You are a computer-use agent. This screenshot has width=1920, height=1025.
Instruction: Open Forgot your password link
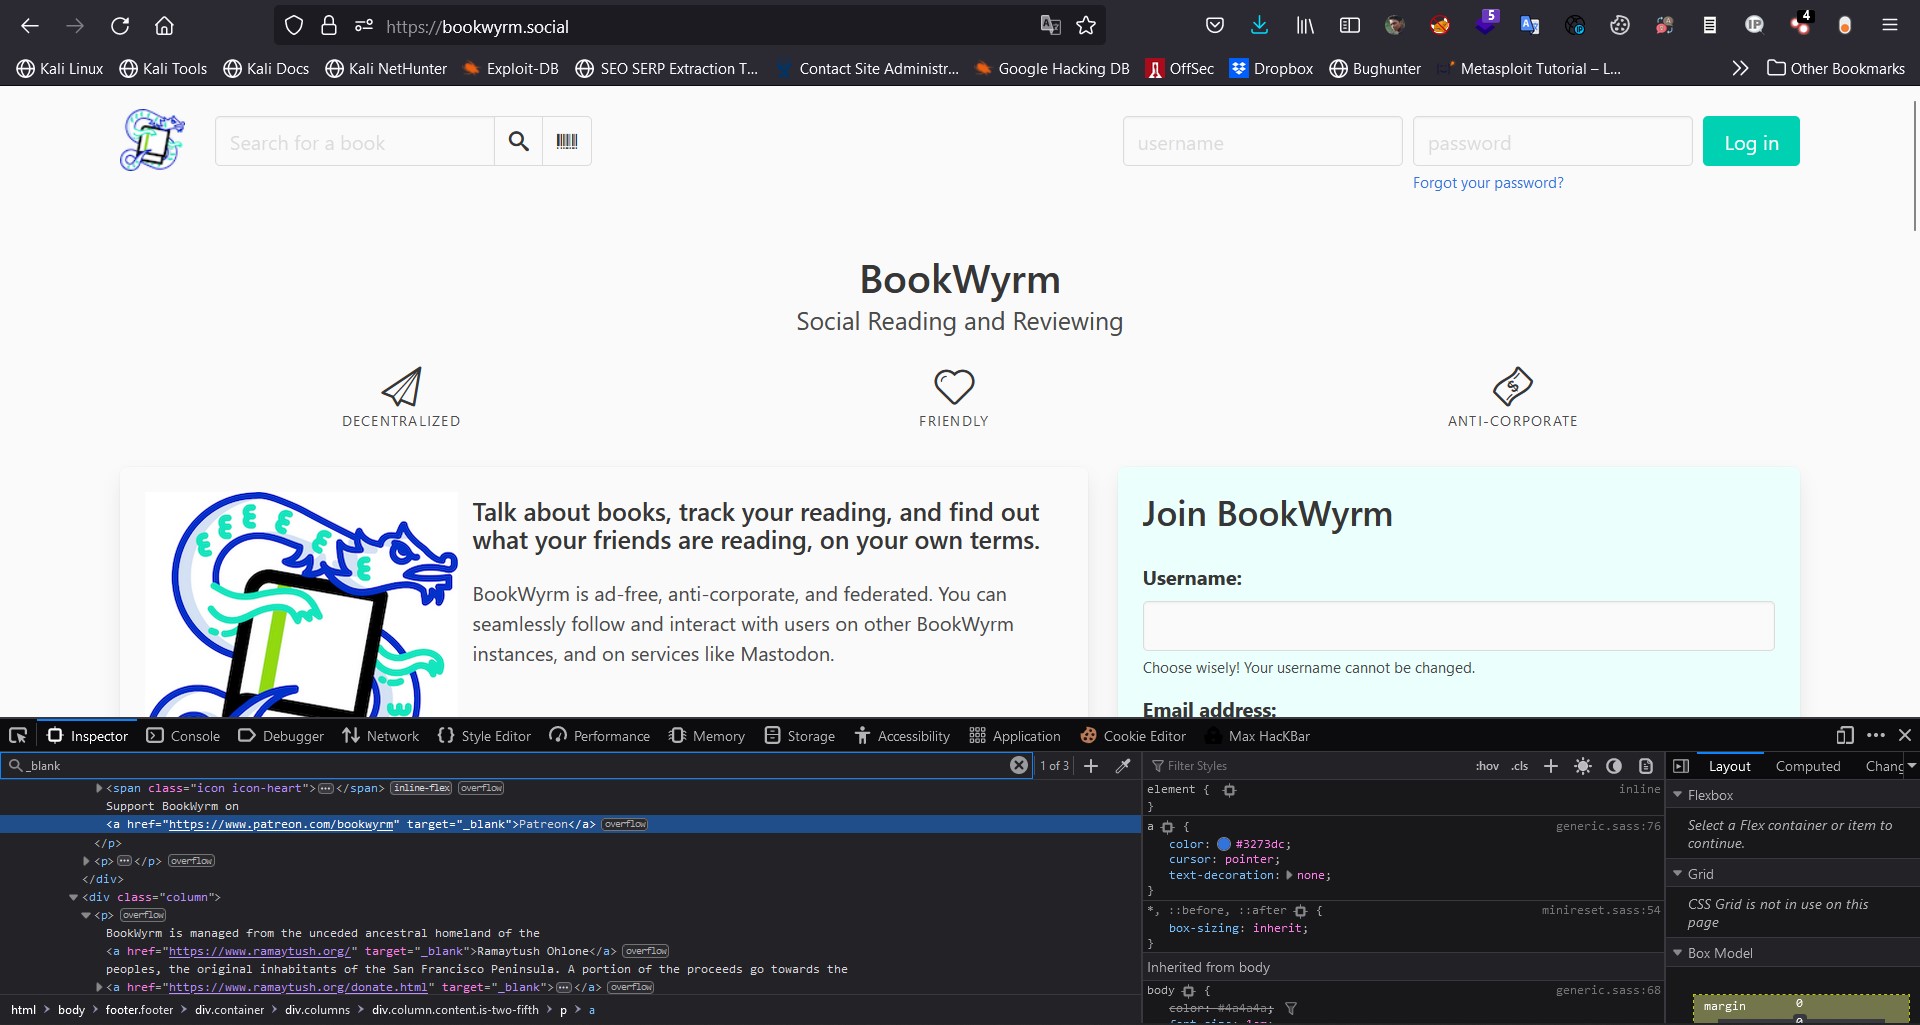(x=1488, y=183)
